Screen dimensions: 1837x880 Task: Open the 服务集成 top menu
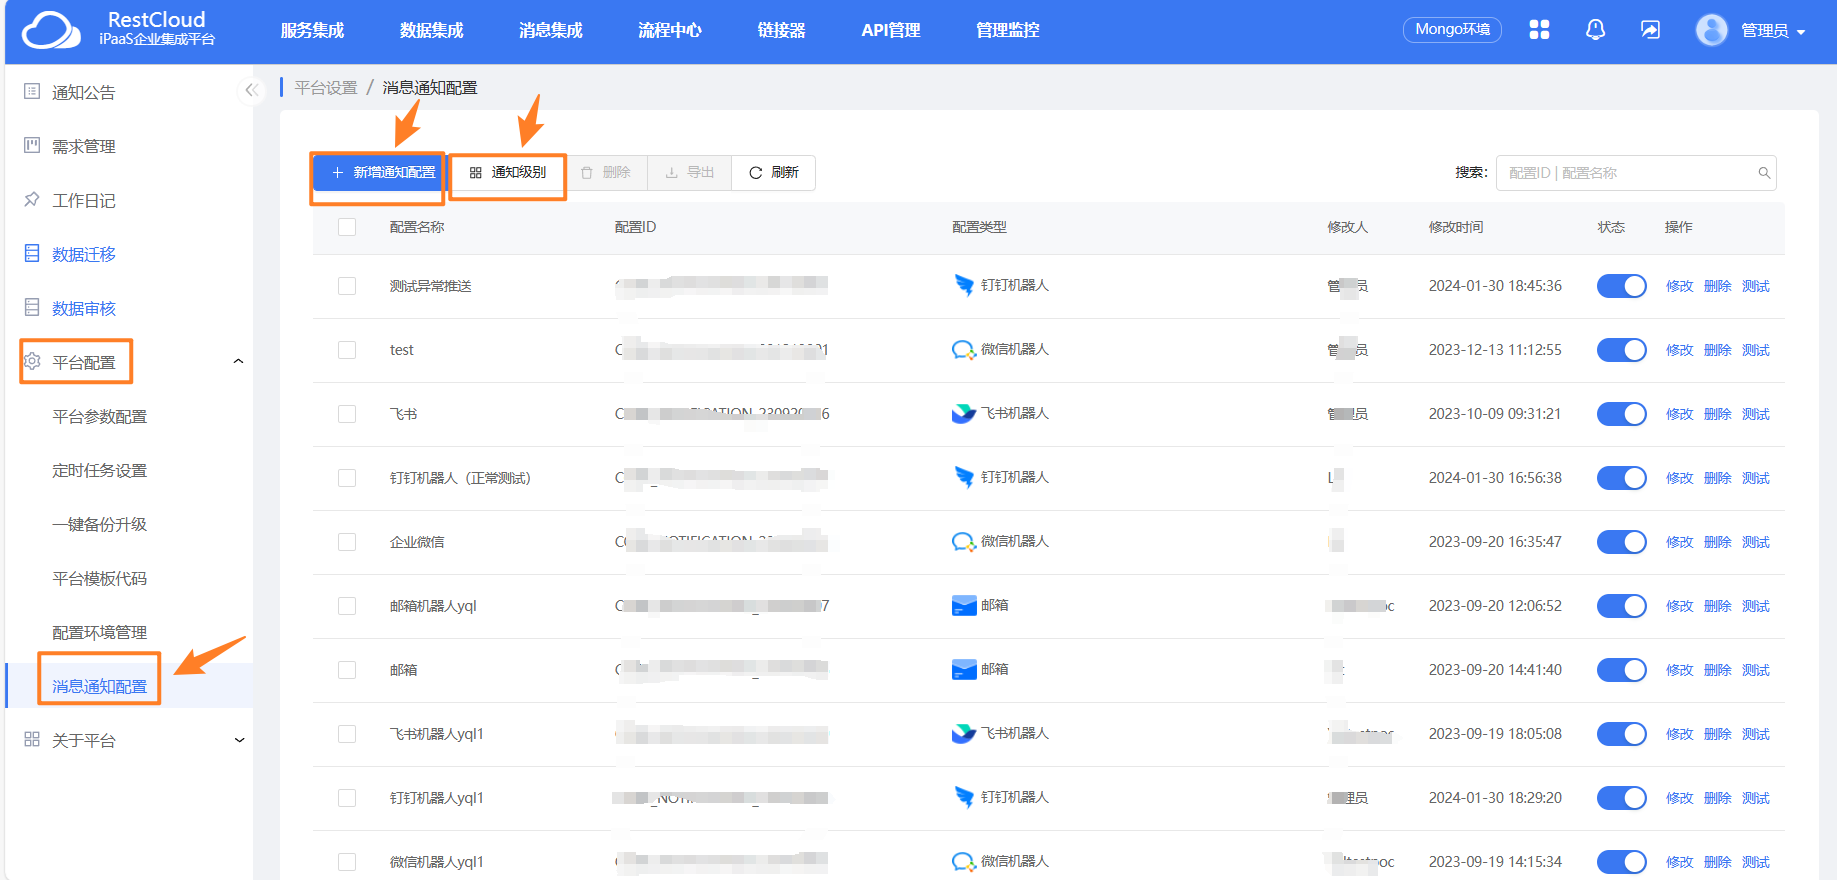tap(312, 30)
